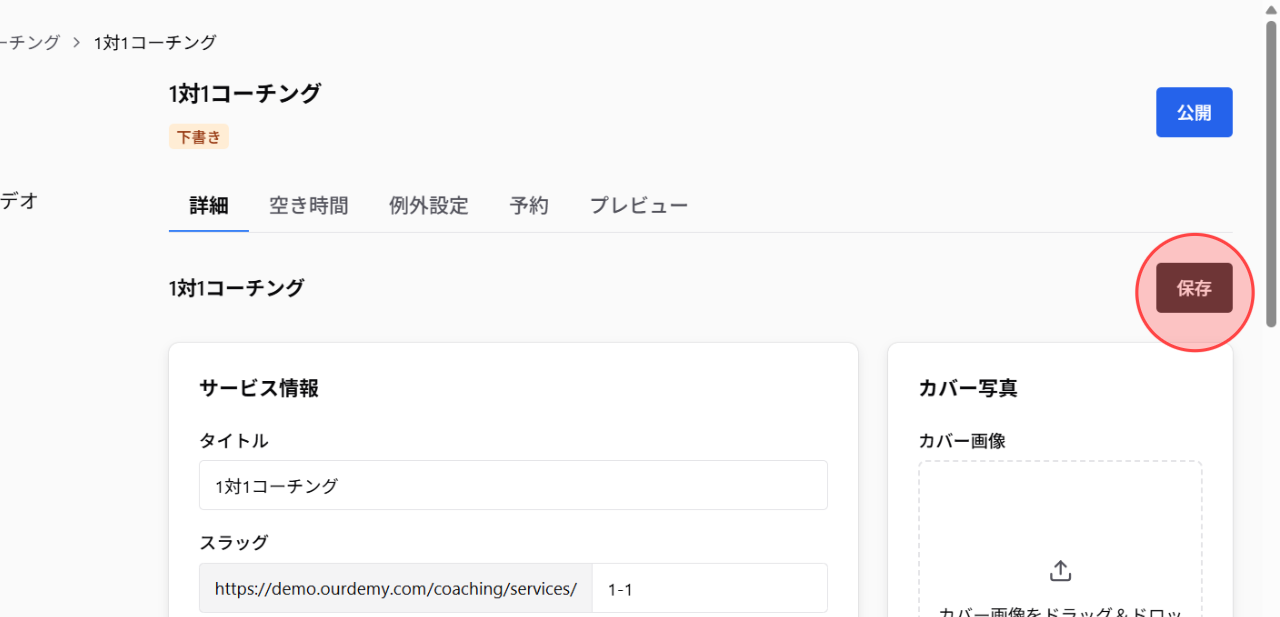Click the 公開 publish button

coord(1194,112)
